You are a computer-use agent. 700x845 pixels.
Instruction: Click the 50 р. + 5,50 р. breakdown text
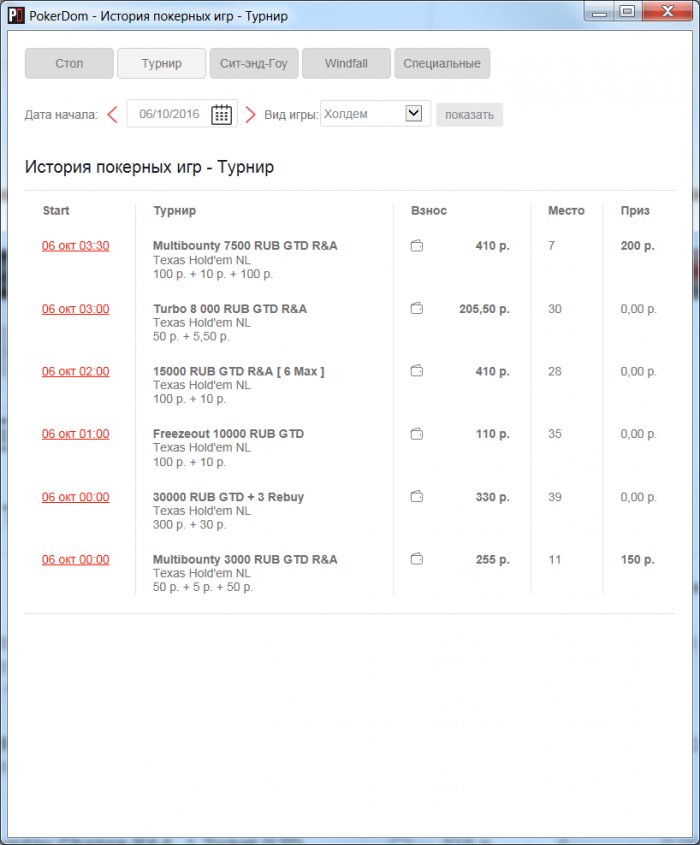tap(191, 337)
